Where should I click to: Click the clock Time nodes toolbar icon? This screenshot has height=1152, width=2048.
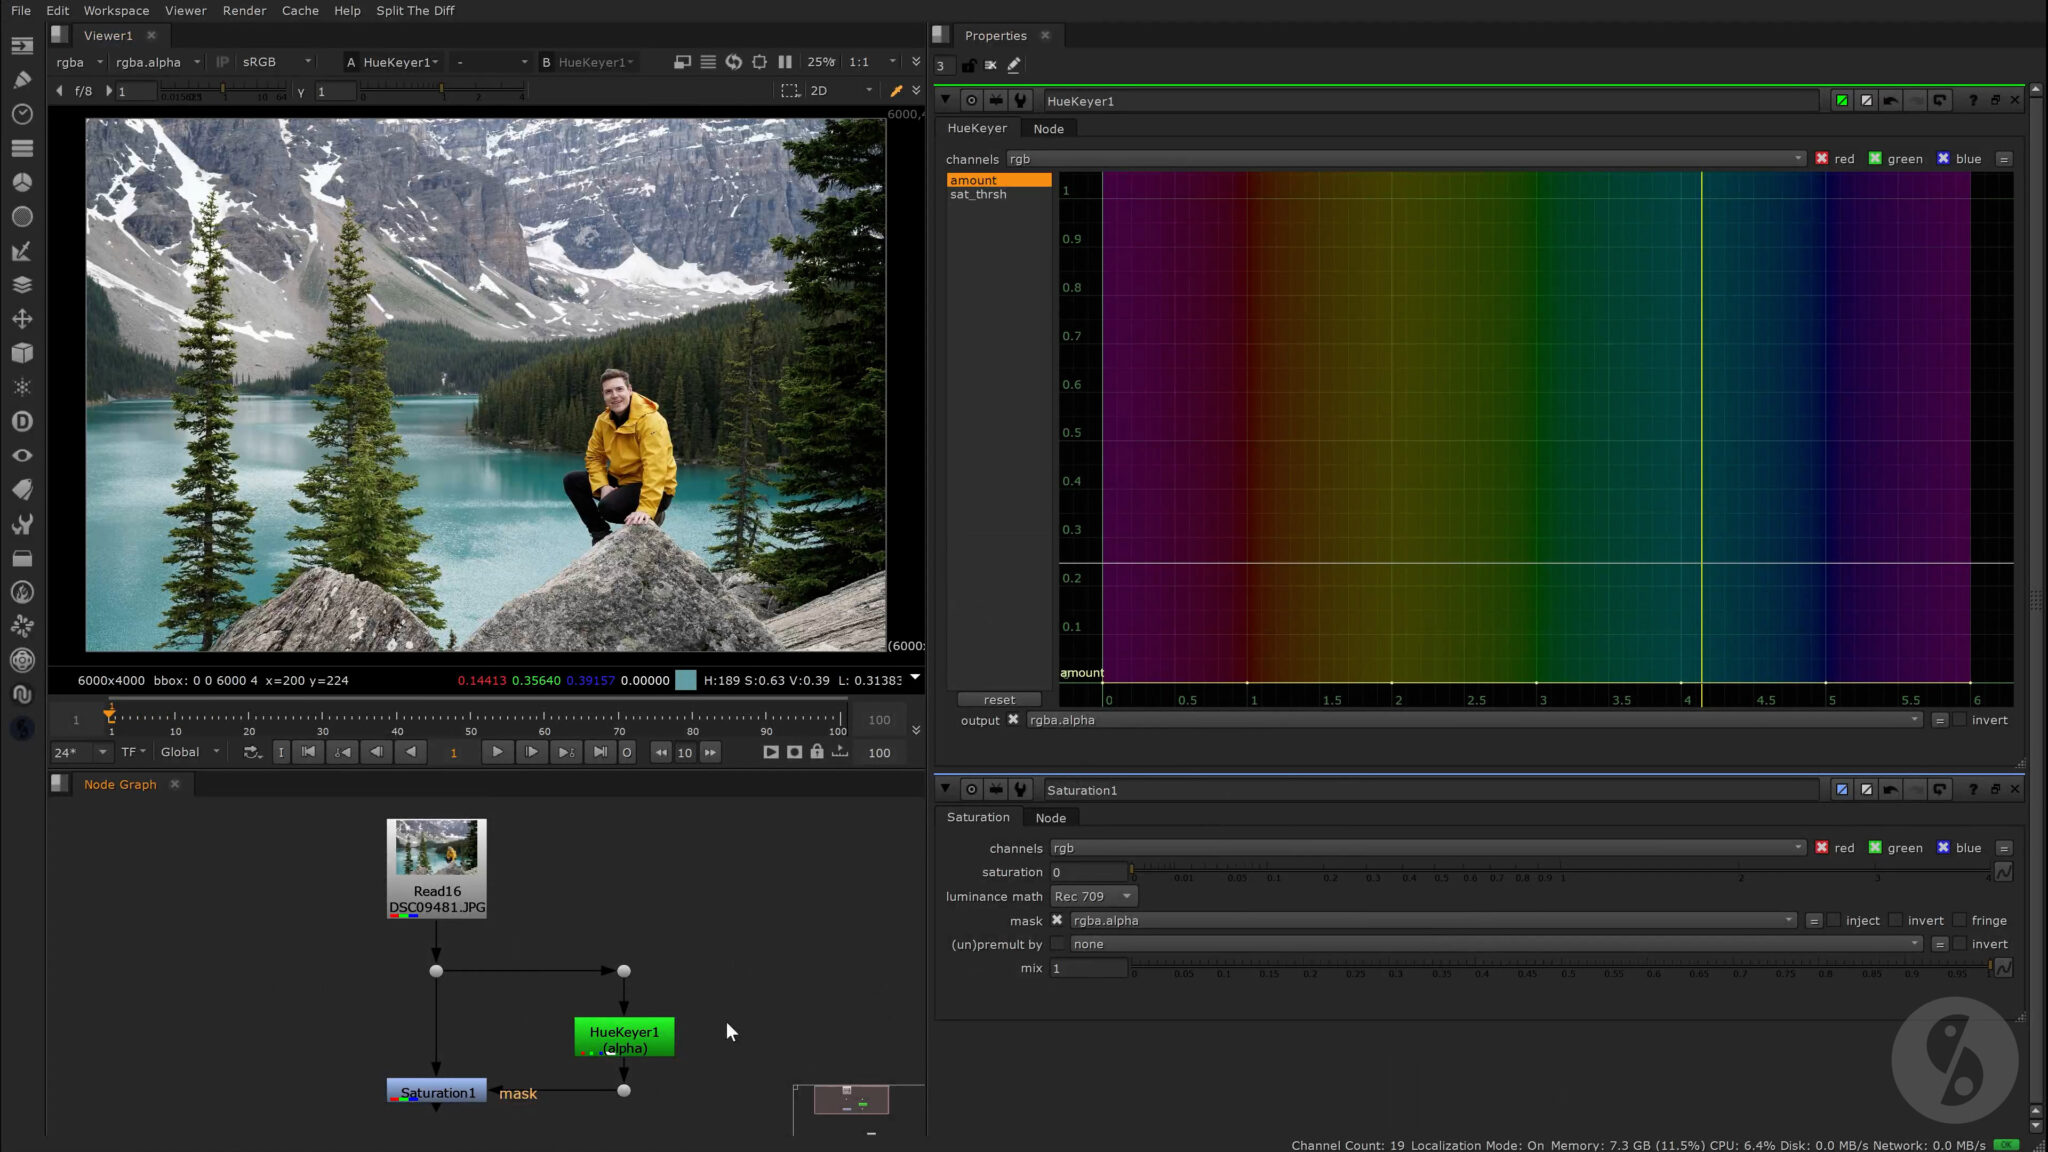tap(22, 114)
